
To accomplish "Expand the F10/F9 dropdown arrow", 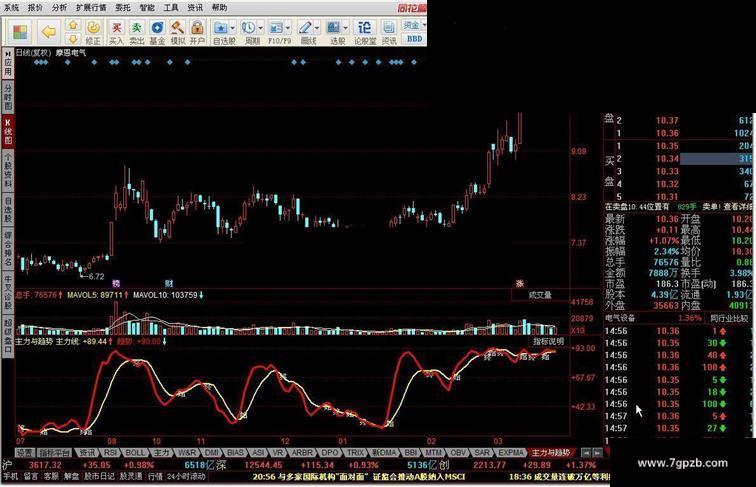I will [x=288, y=28].
